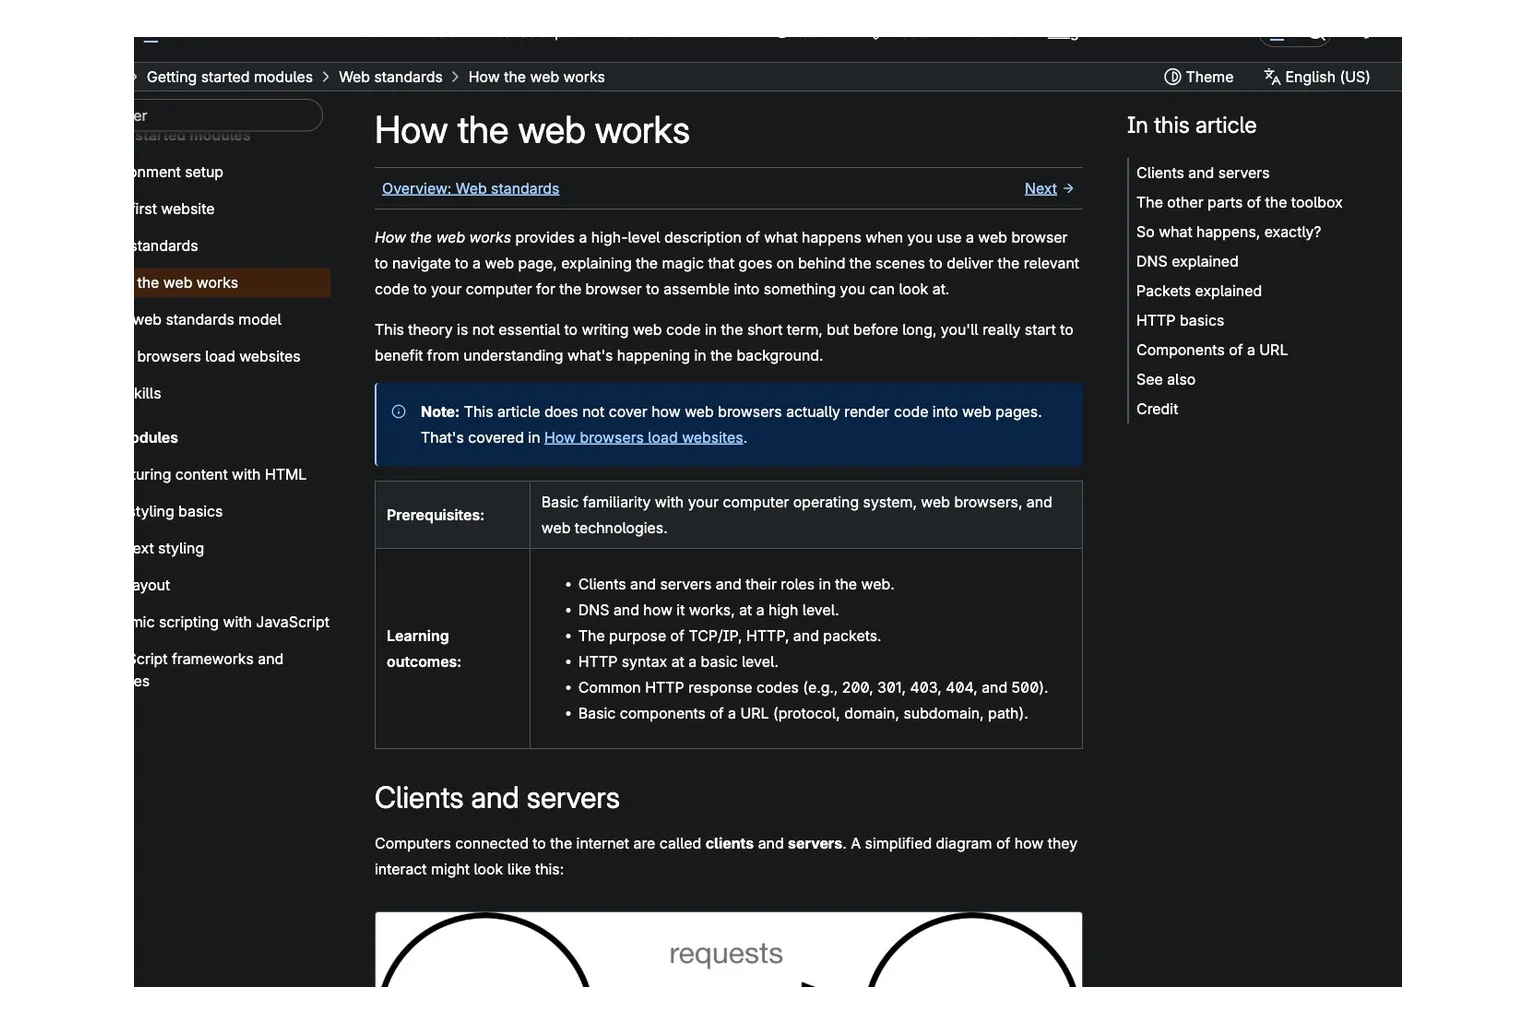Open the JavaScript frameworks sidebar item

click(209, 670)
